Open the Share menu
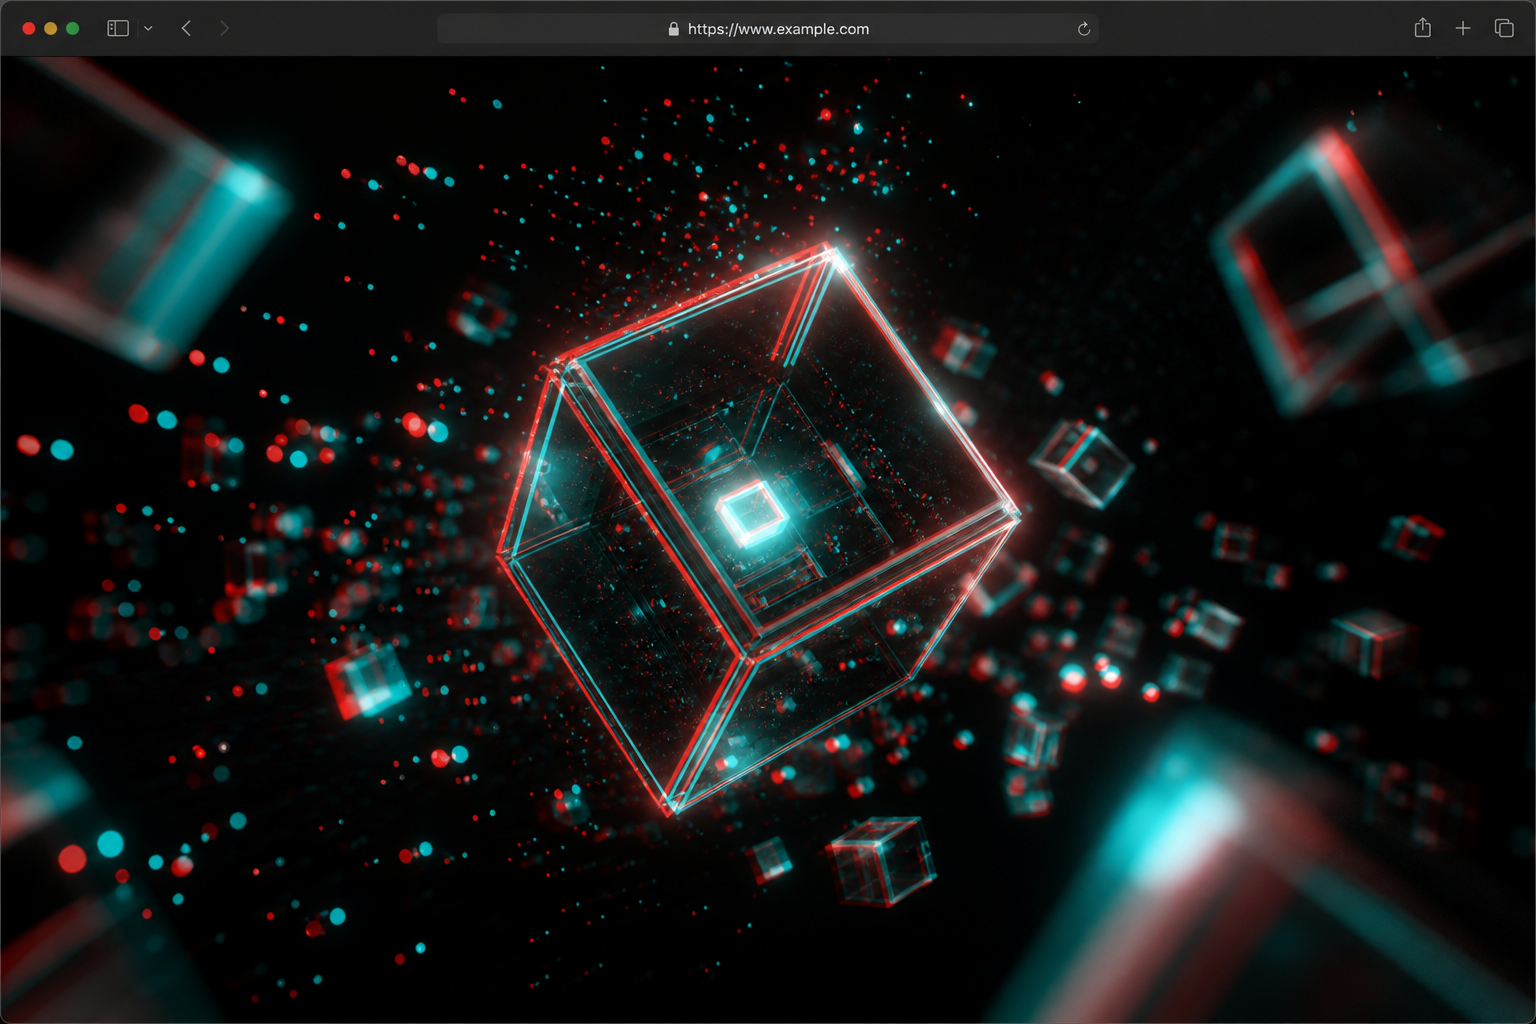Viewport: 1536px width, 1024px height. 1423,28
